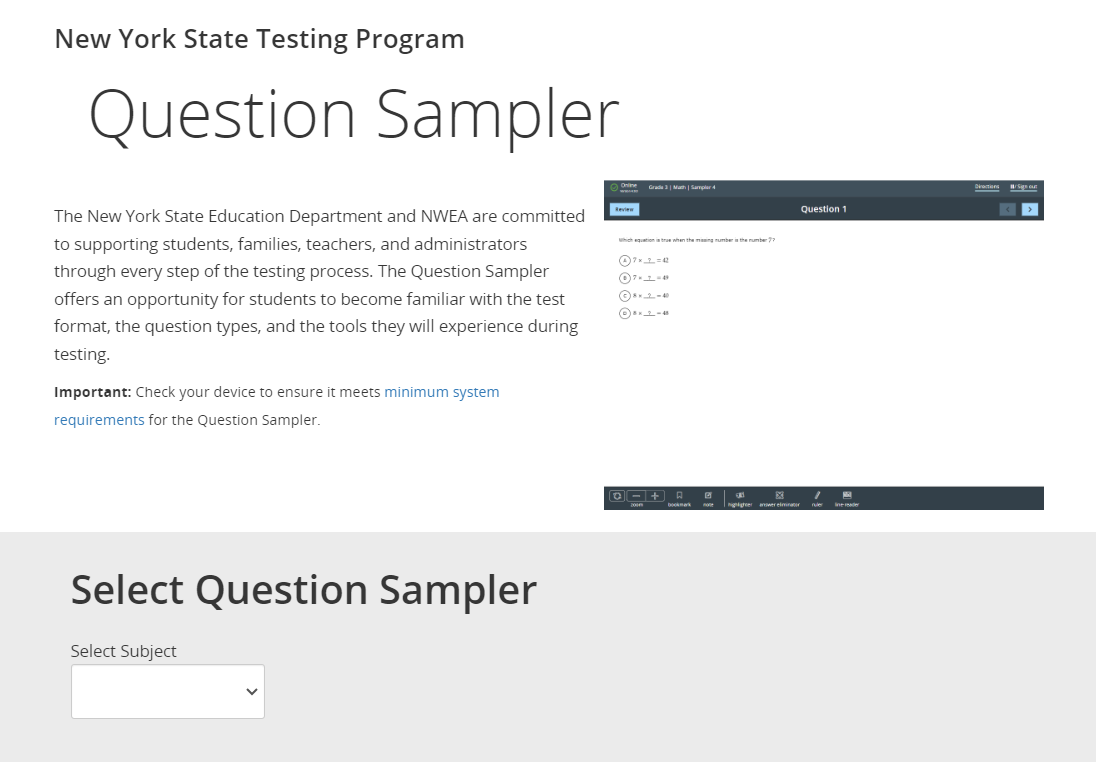Click the Directions link in header
Screen dimensions: 1096x762
(987, 187)
